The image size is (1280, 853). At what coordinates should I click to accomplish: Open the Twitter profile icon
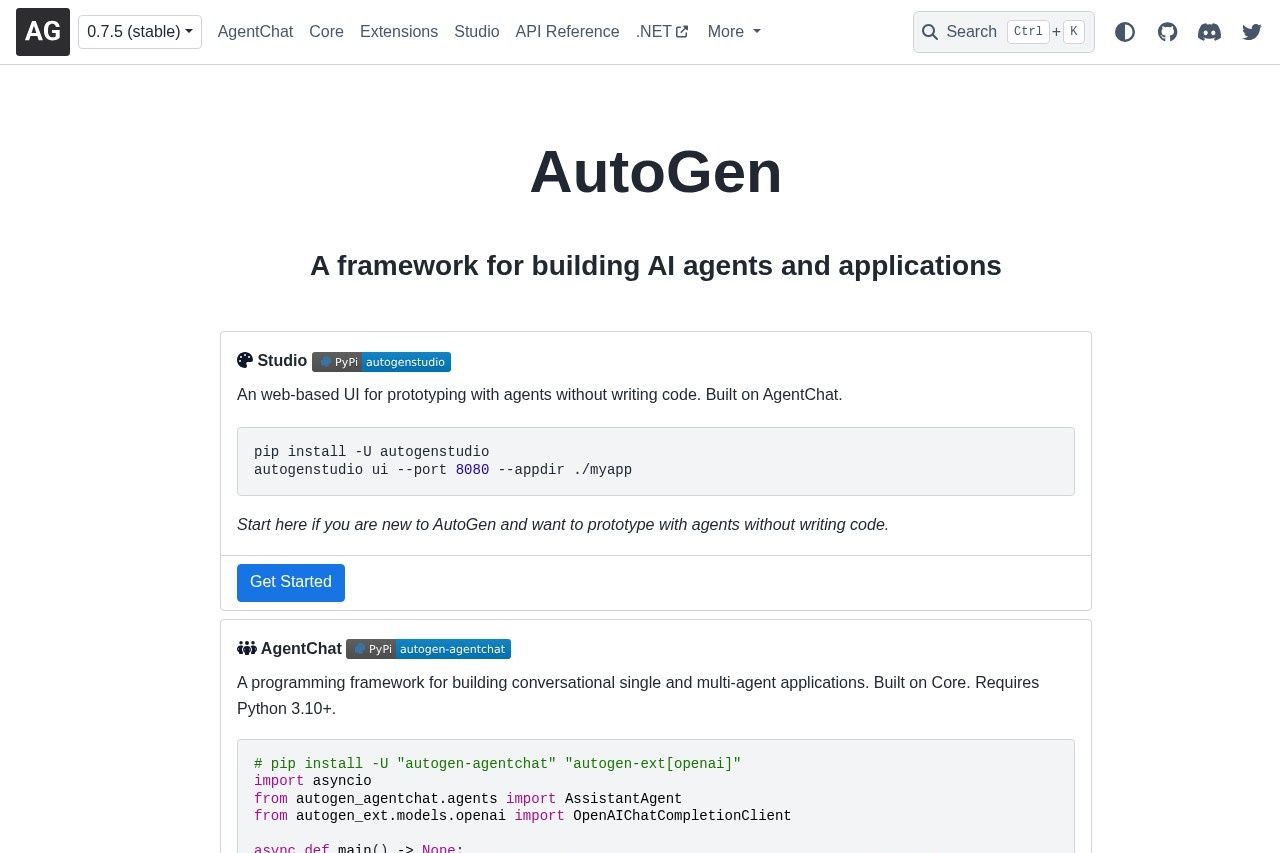coord(1252,32)
